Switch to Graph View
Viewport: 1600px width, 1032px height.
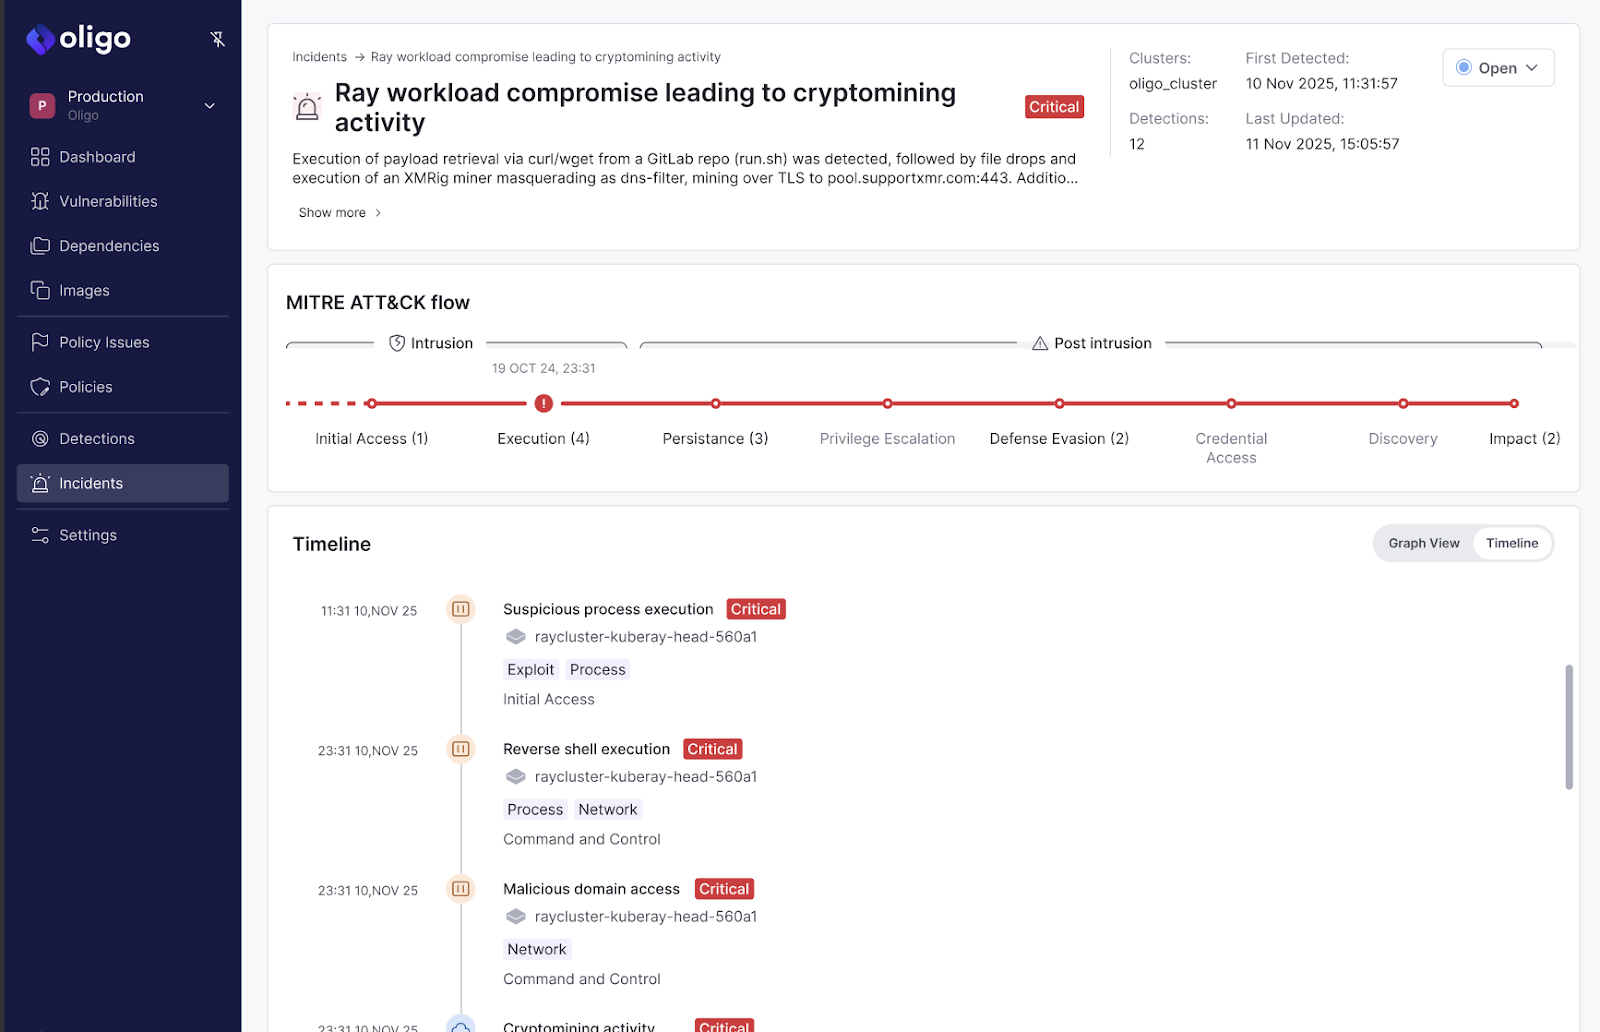click(1424, 543)
